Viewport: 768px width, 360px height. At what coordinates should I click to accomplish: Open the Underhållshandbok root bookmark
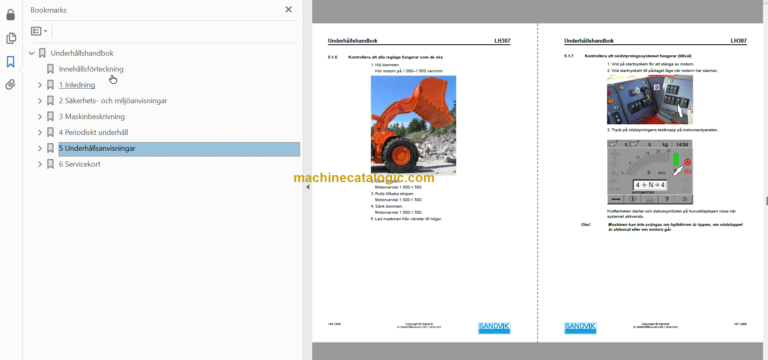click(82, 53)
